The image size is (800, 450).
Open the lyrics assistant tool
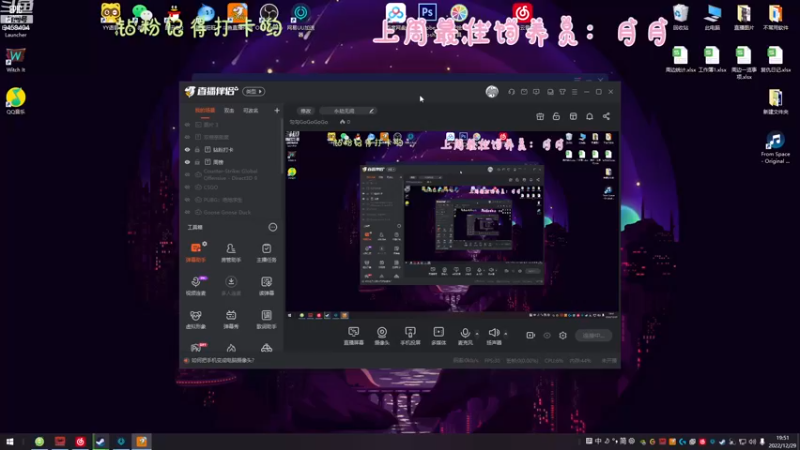[x=266, y=319]
